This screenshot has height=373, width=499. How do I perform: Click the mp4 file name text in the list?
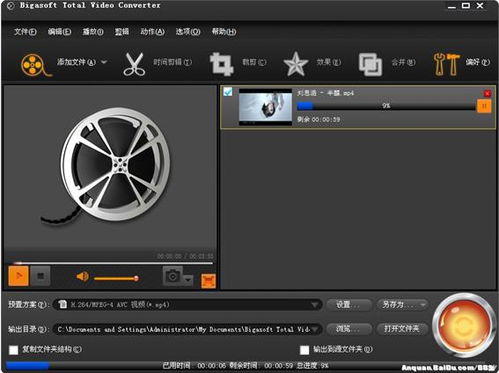point(325,93)
